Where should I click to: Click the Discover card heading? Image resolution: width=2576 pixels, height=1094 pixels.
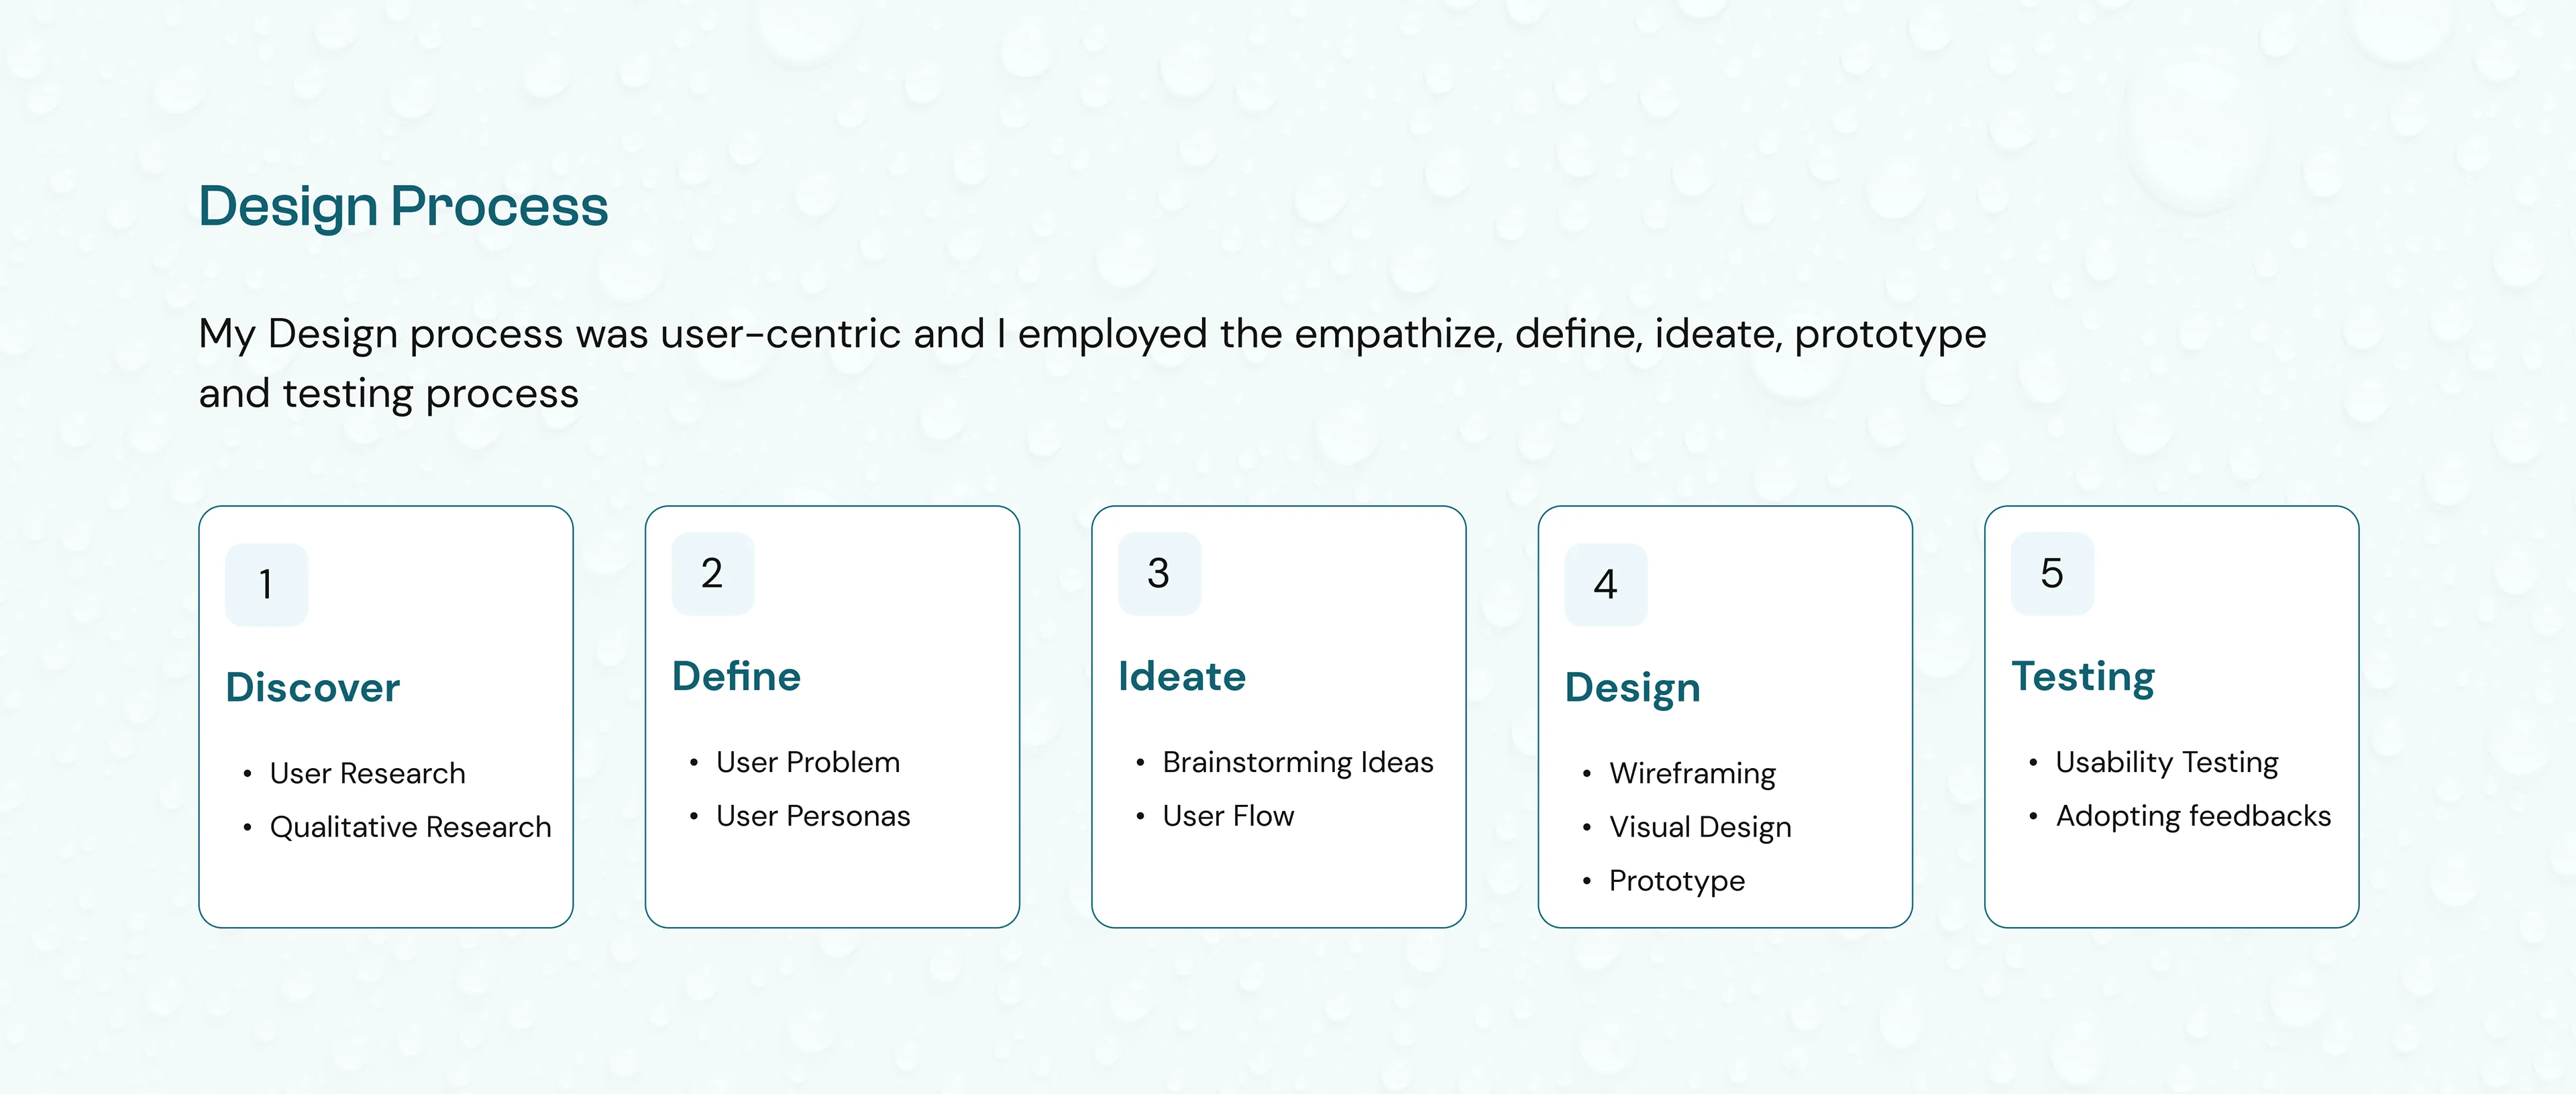pos(313,688)
